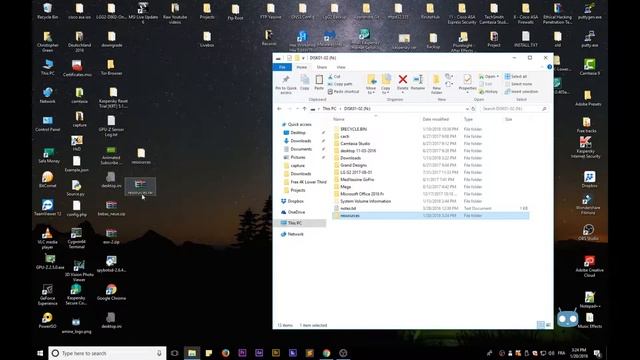The height and width of the screenshot is (360, 640).
Task: Select Desktop in the navigation pane
Action: tap(298, 133)
